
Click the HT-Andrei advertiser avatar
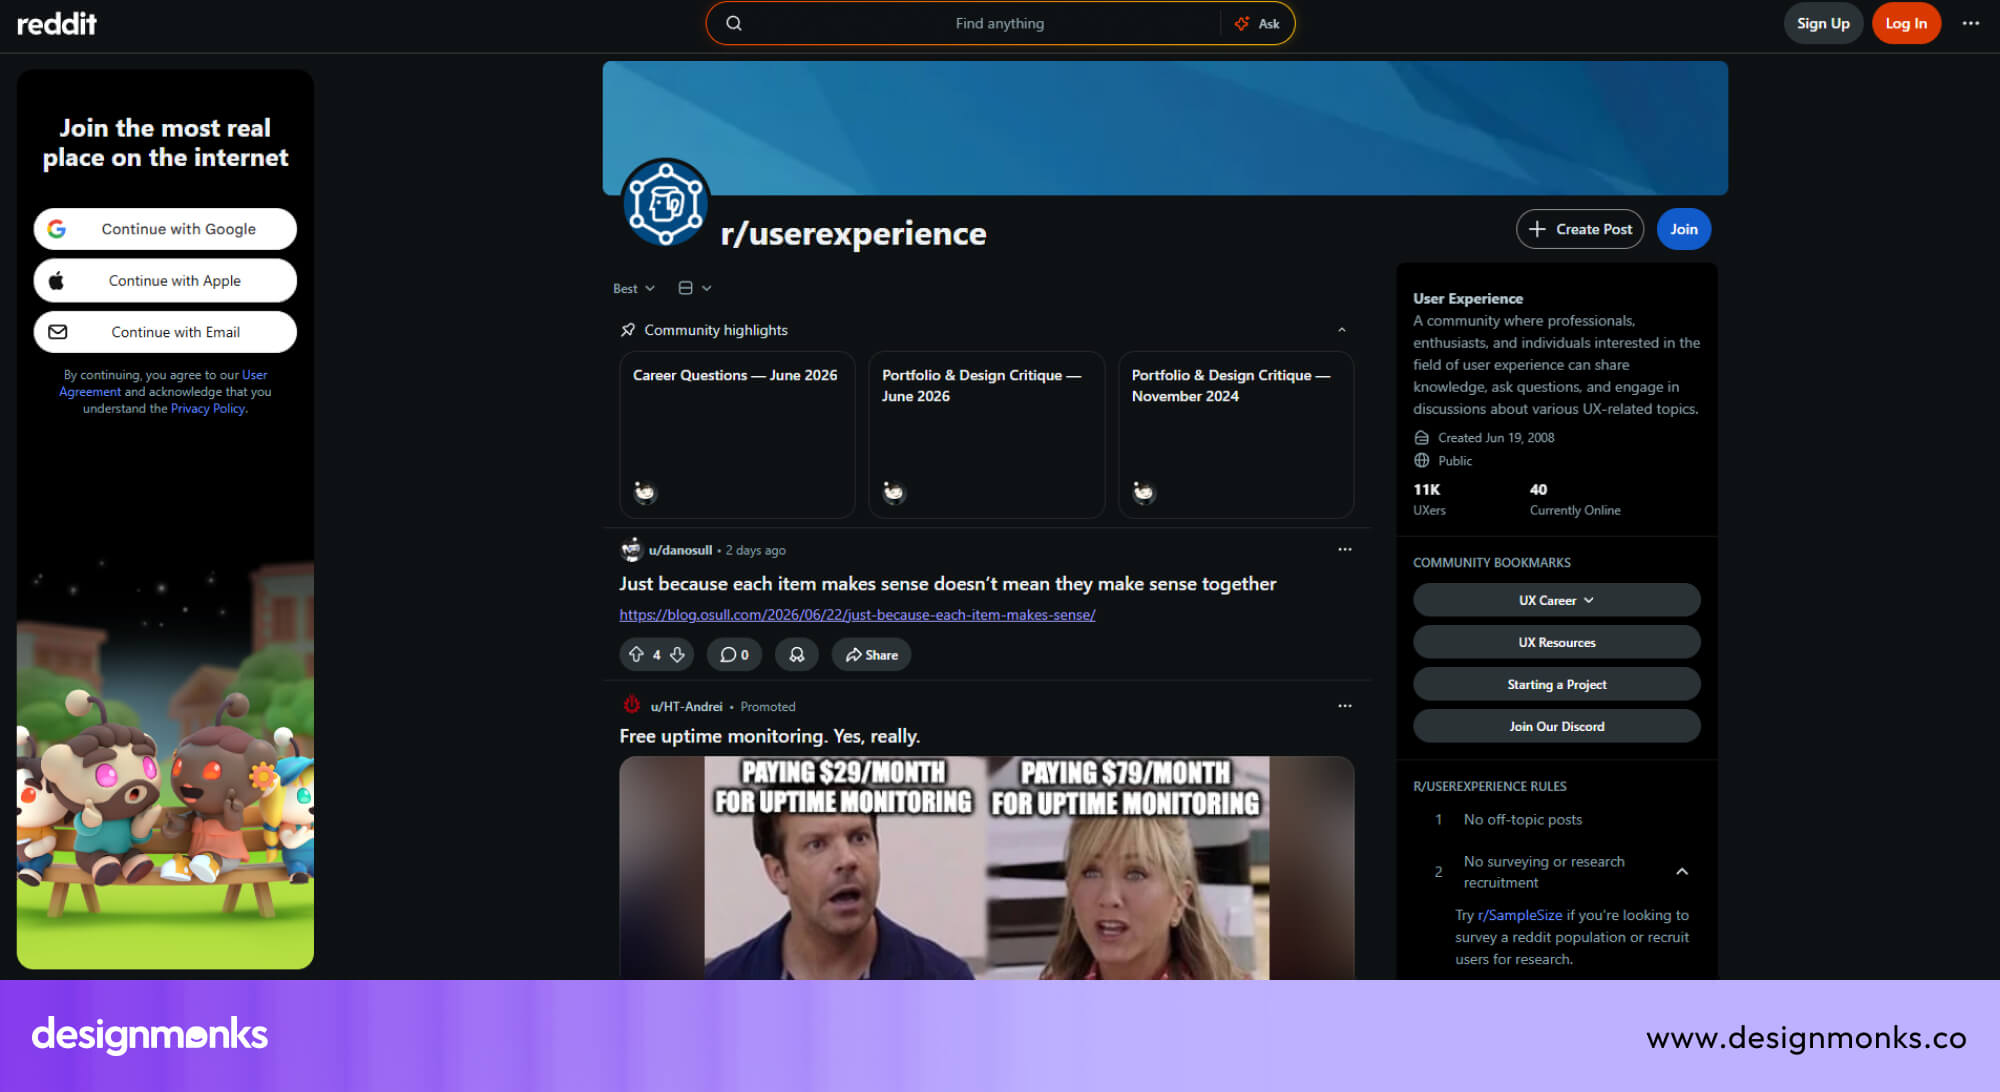(631, 705)
